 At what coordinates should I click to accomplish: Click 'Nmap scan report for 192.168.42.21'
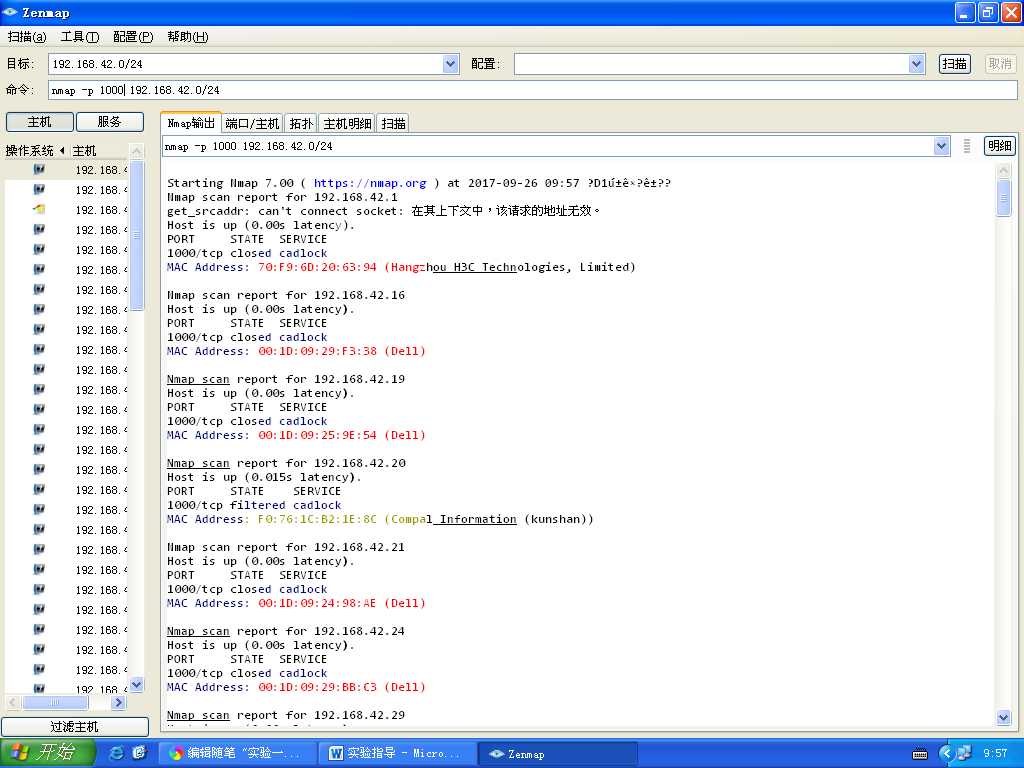[x=286, y=547]
